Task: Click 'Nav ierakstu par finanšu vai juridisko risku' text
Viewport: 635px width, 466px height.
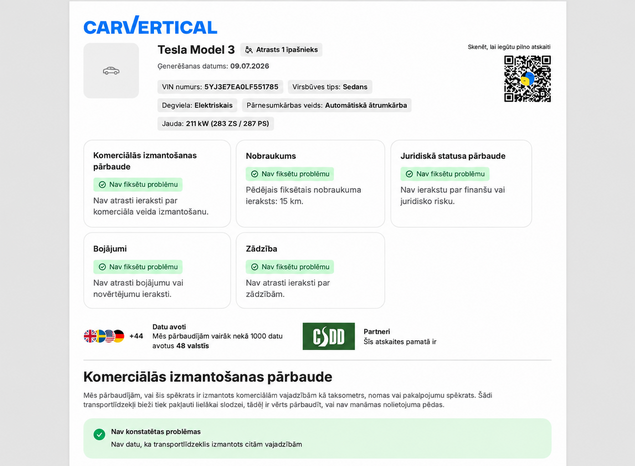Action: [453, 196]
